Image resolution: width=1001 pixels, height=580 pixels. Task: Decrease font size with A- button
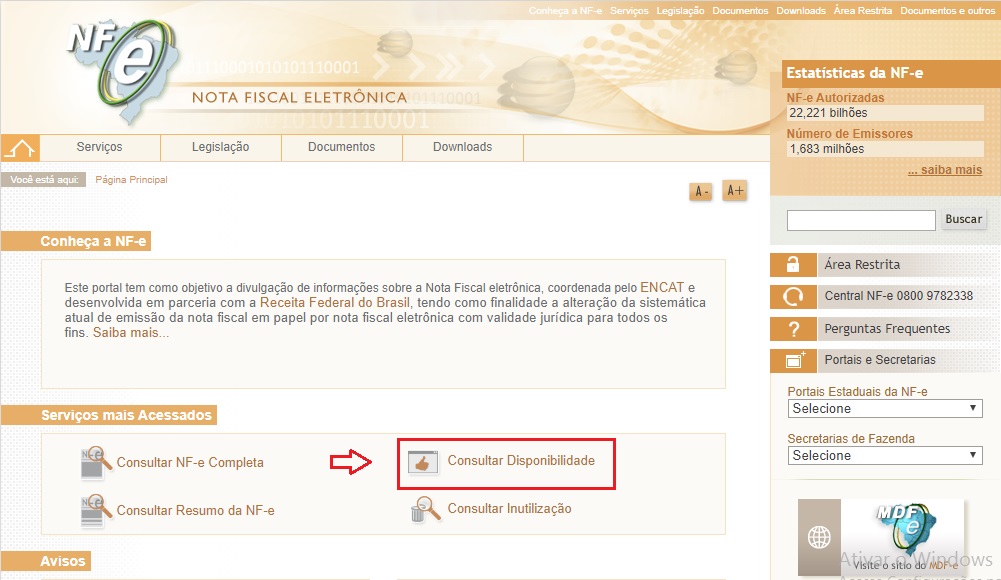point(700,191)
